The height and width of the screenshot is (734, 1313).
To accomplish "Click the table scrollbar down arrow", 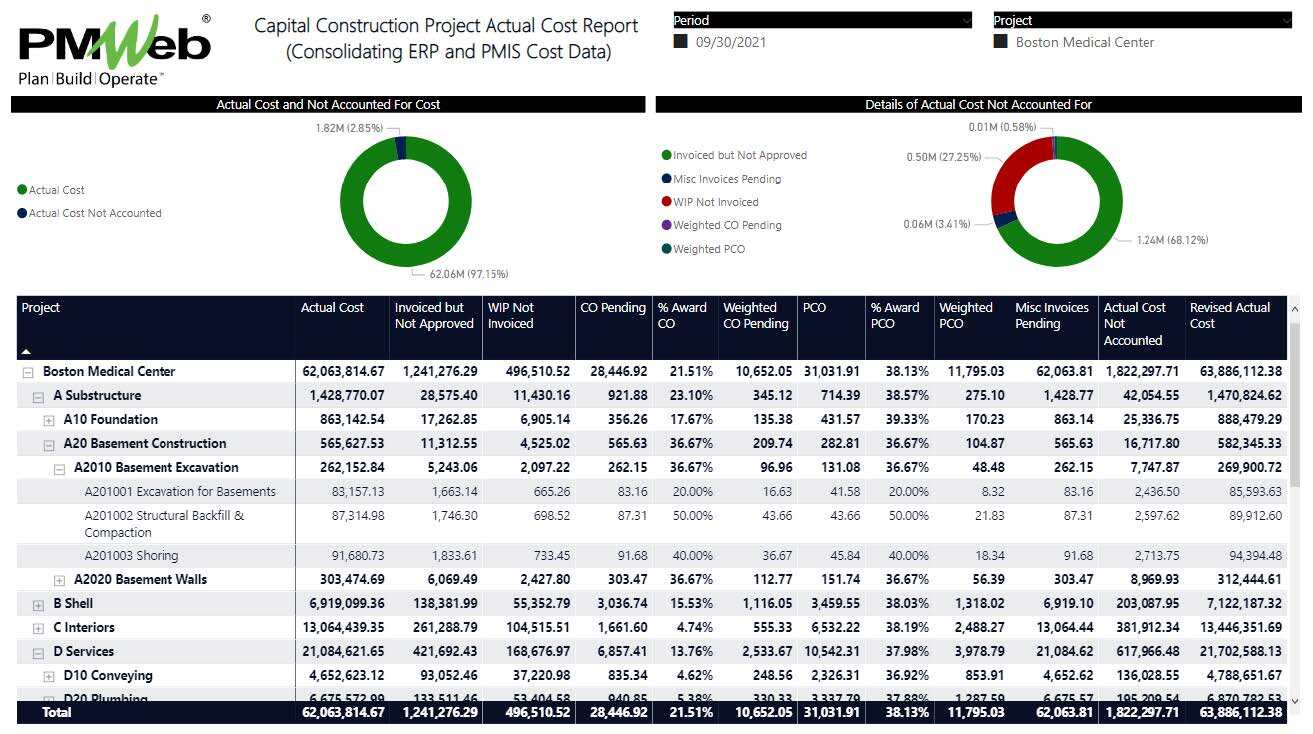I will pos(1296,701).
